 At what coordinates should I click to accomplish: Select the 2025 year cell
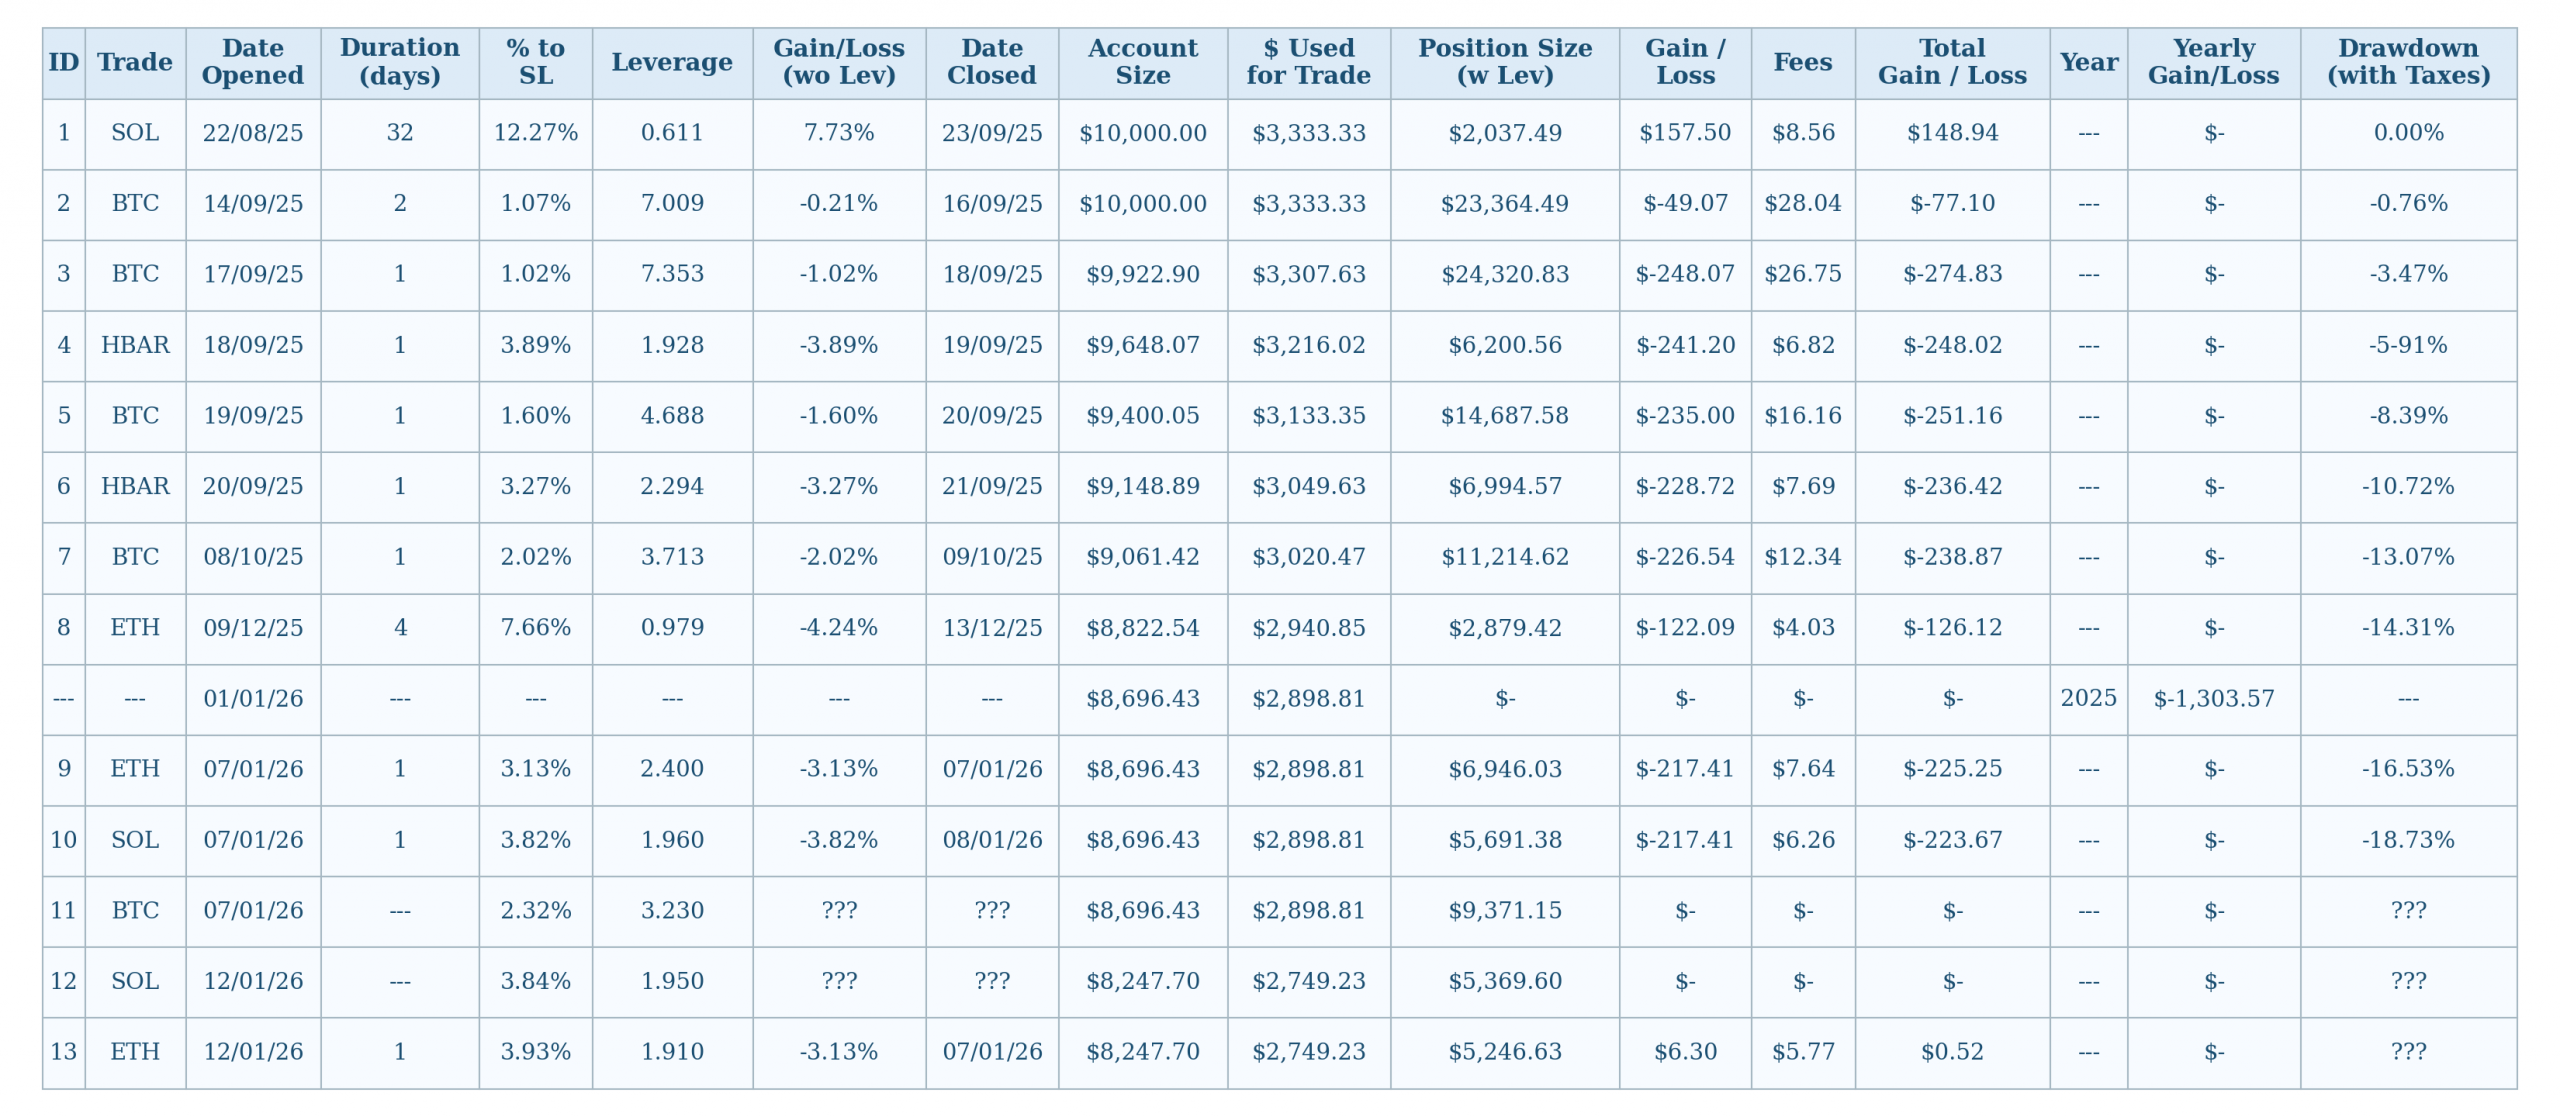(2088, 698)
